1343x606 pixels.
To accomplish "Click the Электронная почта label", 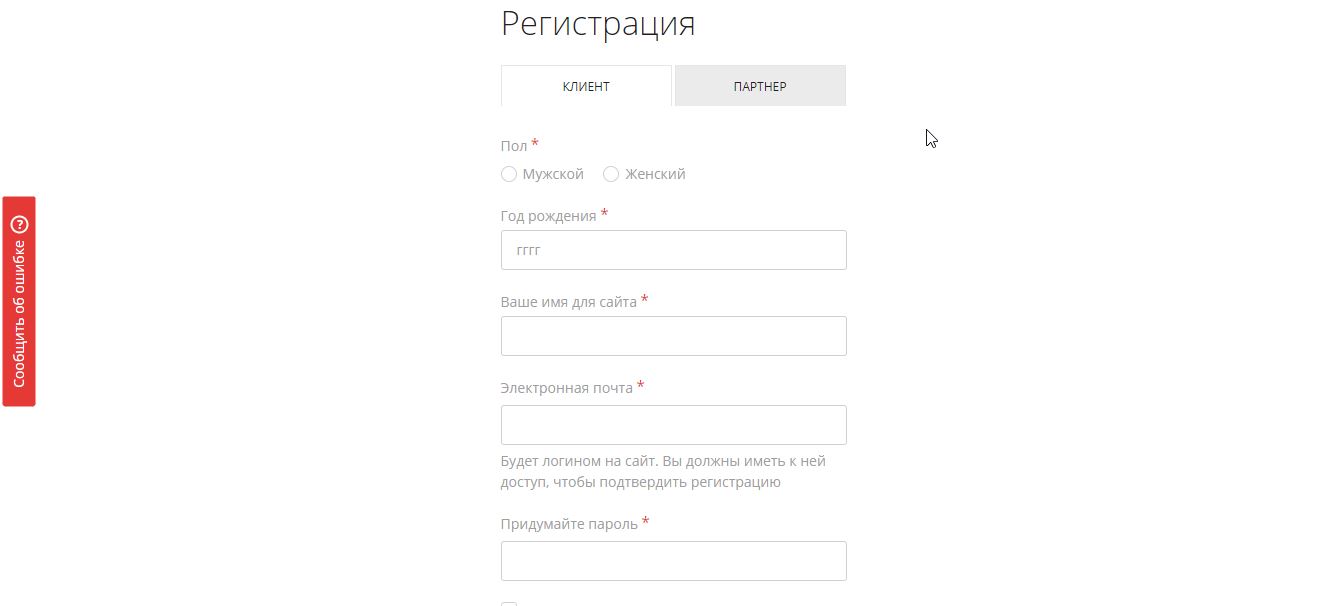I will [x=567, y=387].
